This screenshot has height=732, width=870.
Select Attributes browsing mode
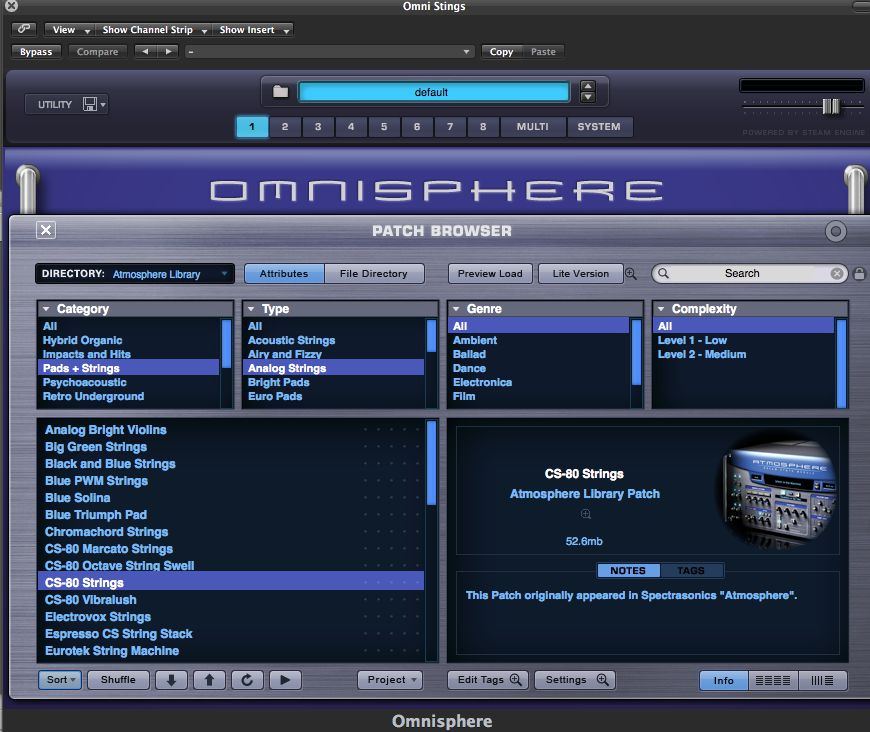pos(284,274)
